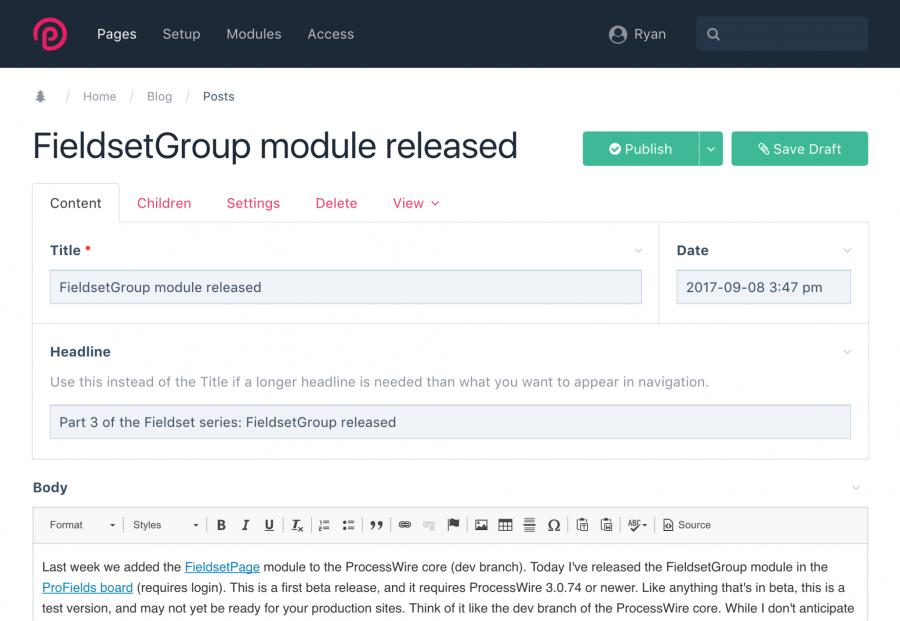Collapse the Date field chevron
900x621 pixels.
(847, 251)
